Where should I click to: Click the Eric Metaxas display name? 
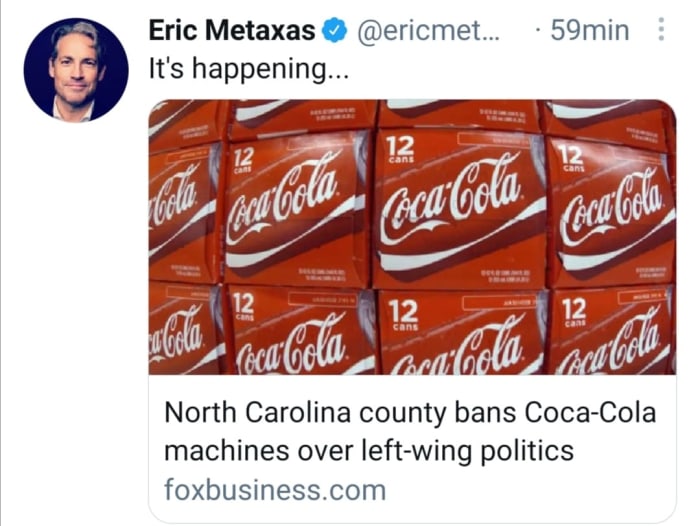tap(230, 31)
